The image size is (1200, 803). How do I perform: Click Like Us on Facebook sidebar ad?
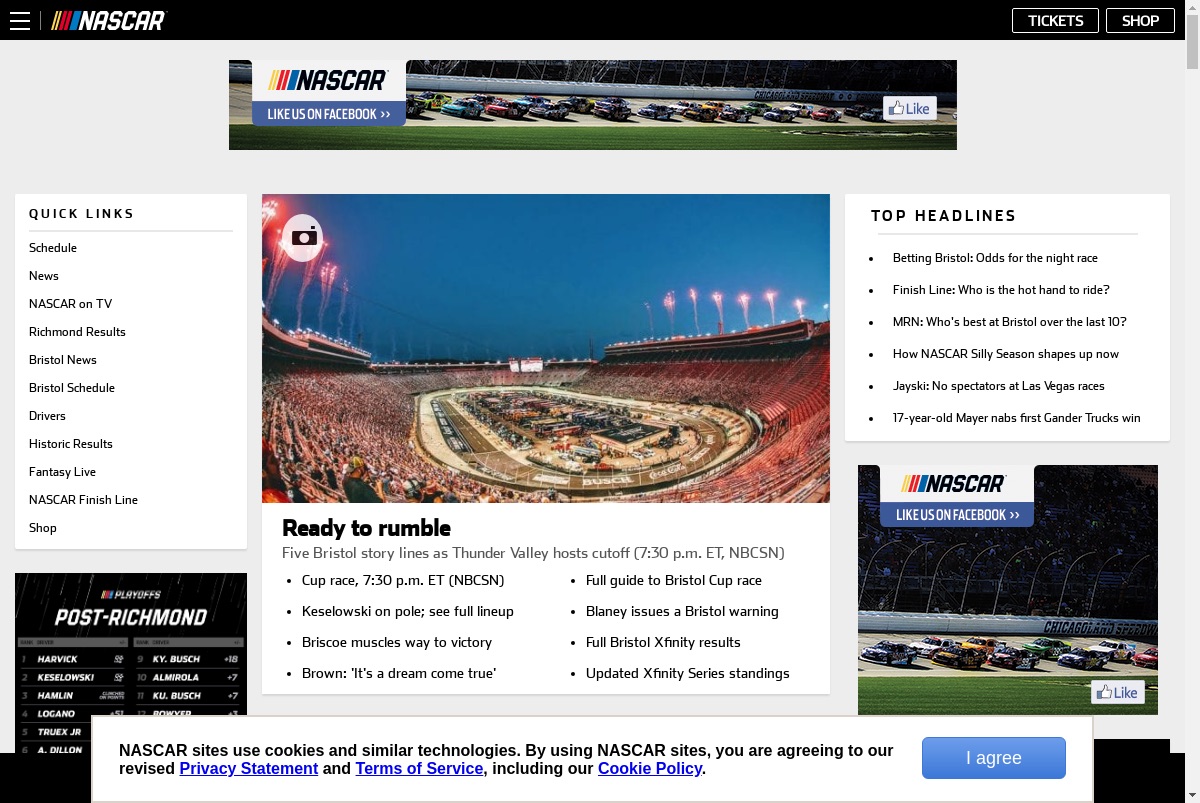point(957,515)
